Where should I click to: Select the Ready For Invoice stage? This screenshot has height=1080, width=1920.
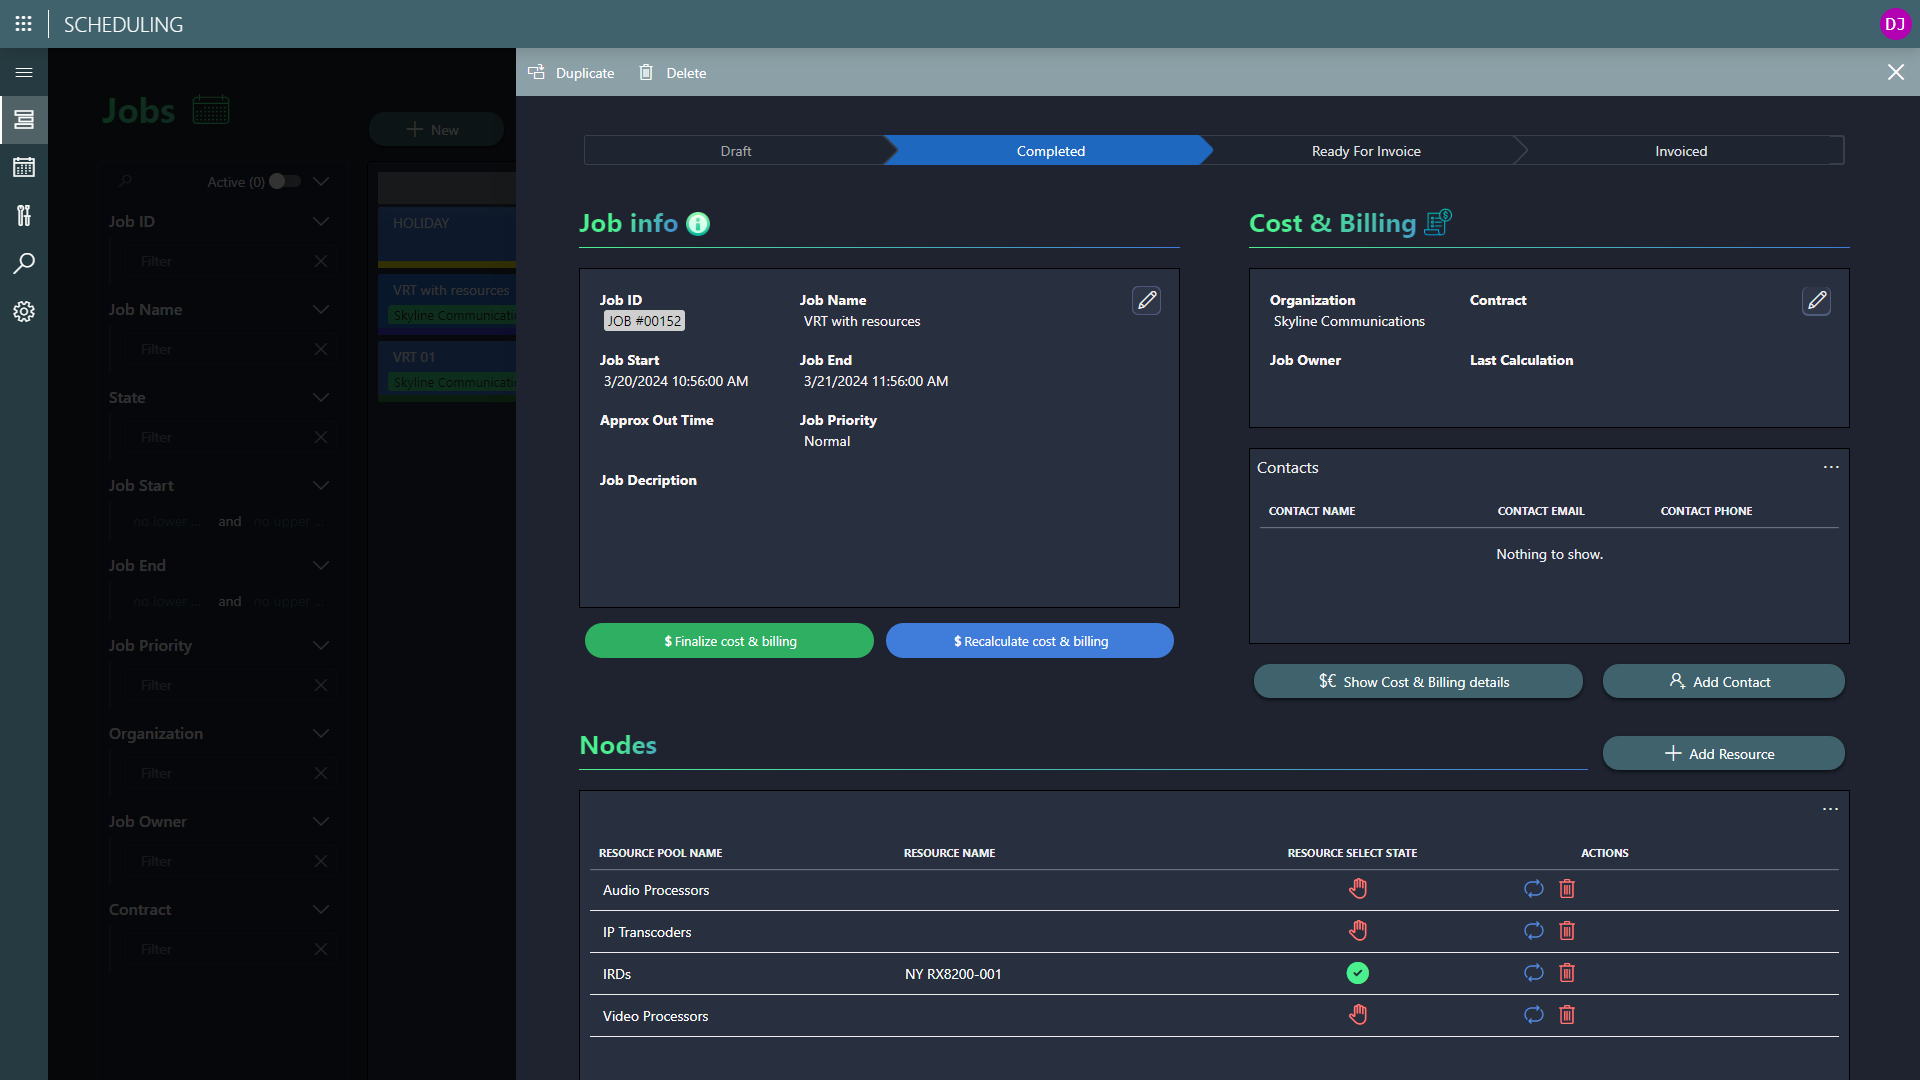[x=1365, y=151]
